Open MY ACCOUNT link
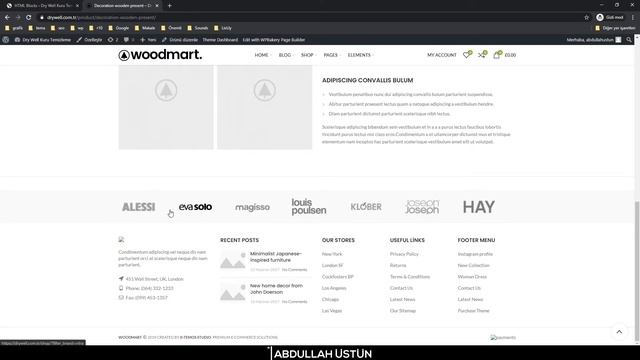 point(442,55)
